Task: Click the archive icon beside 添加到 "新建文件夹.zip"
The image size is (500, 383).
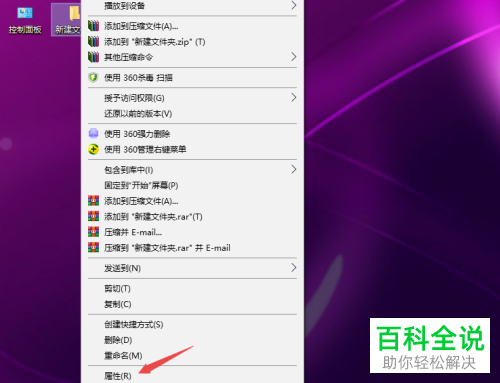Action: 93,41
